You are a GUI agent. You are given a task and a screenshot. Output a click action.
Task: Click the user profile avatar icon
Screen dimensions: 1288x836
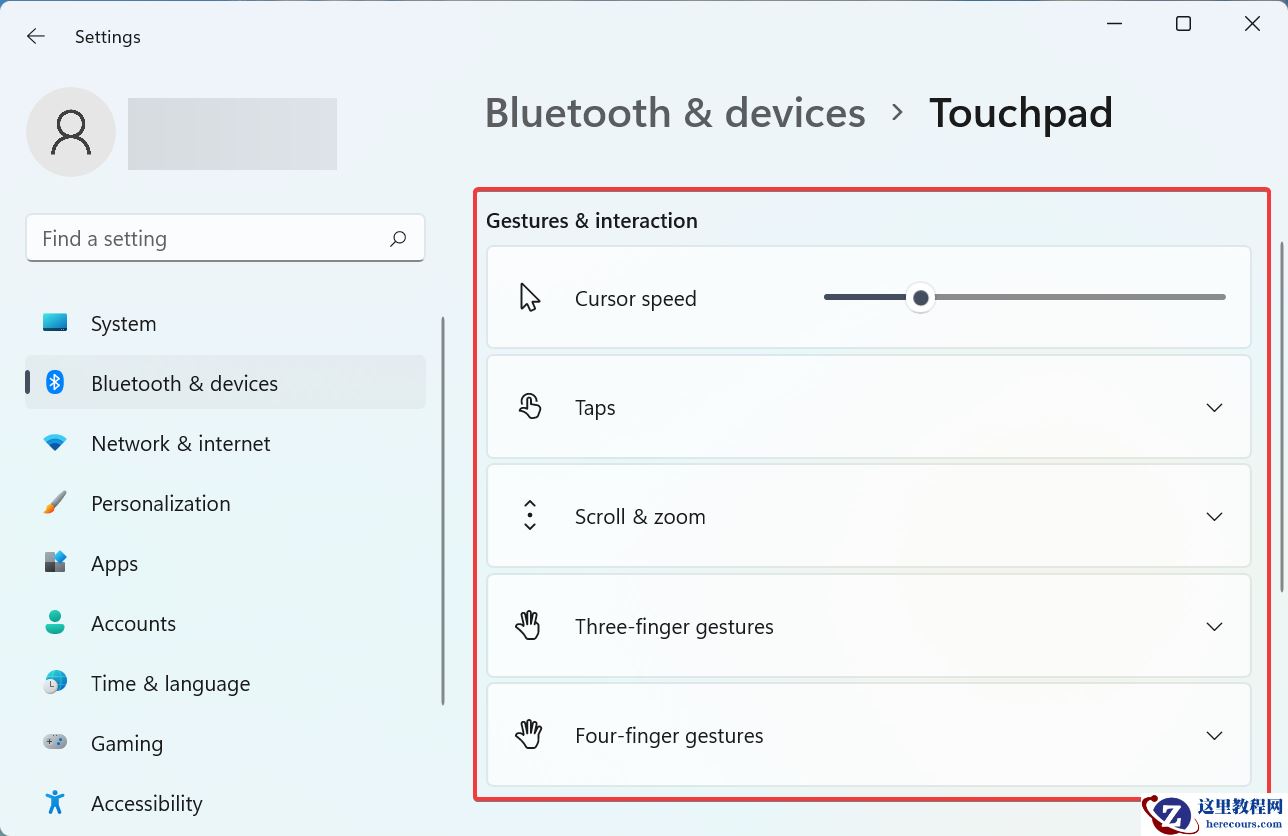(71, 132)
